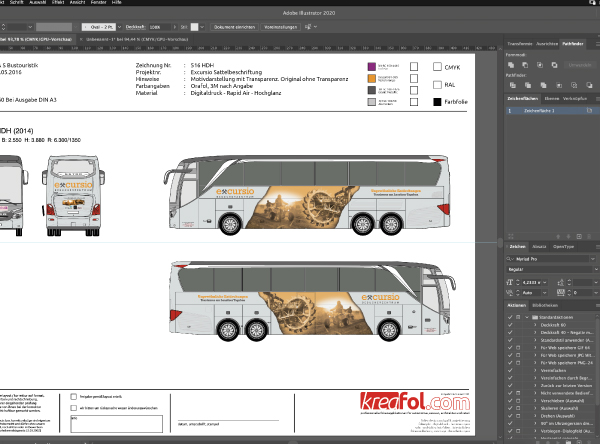Screen dimensions: 600x444
Task: Open the Myriad Pro font family dropdown
Action: coord(594,257)
